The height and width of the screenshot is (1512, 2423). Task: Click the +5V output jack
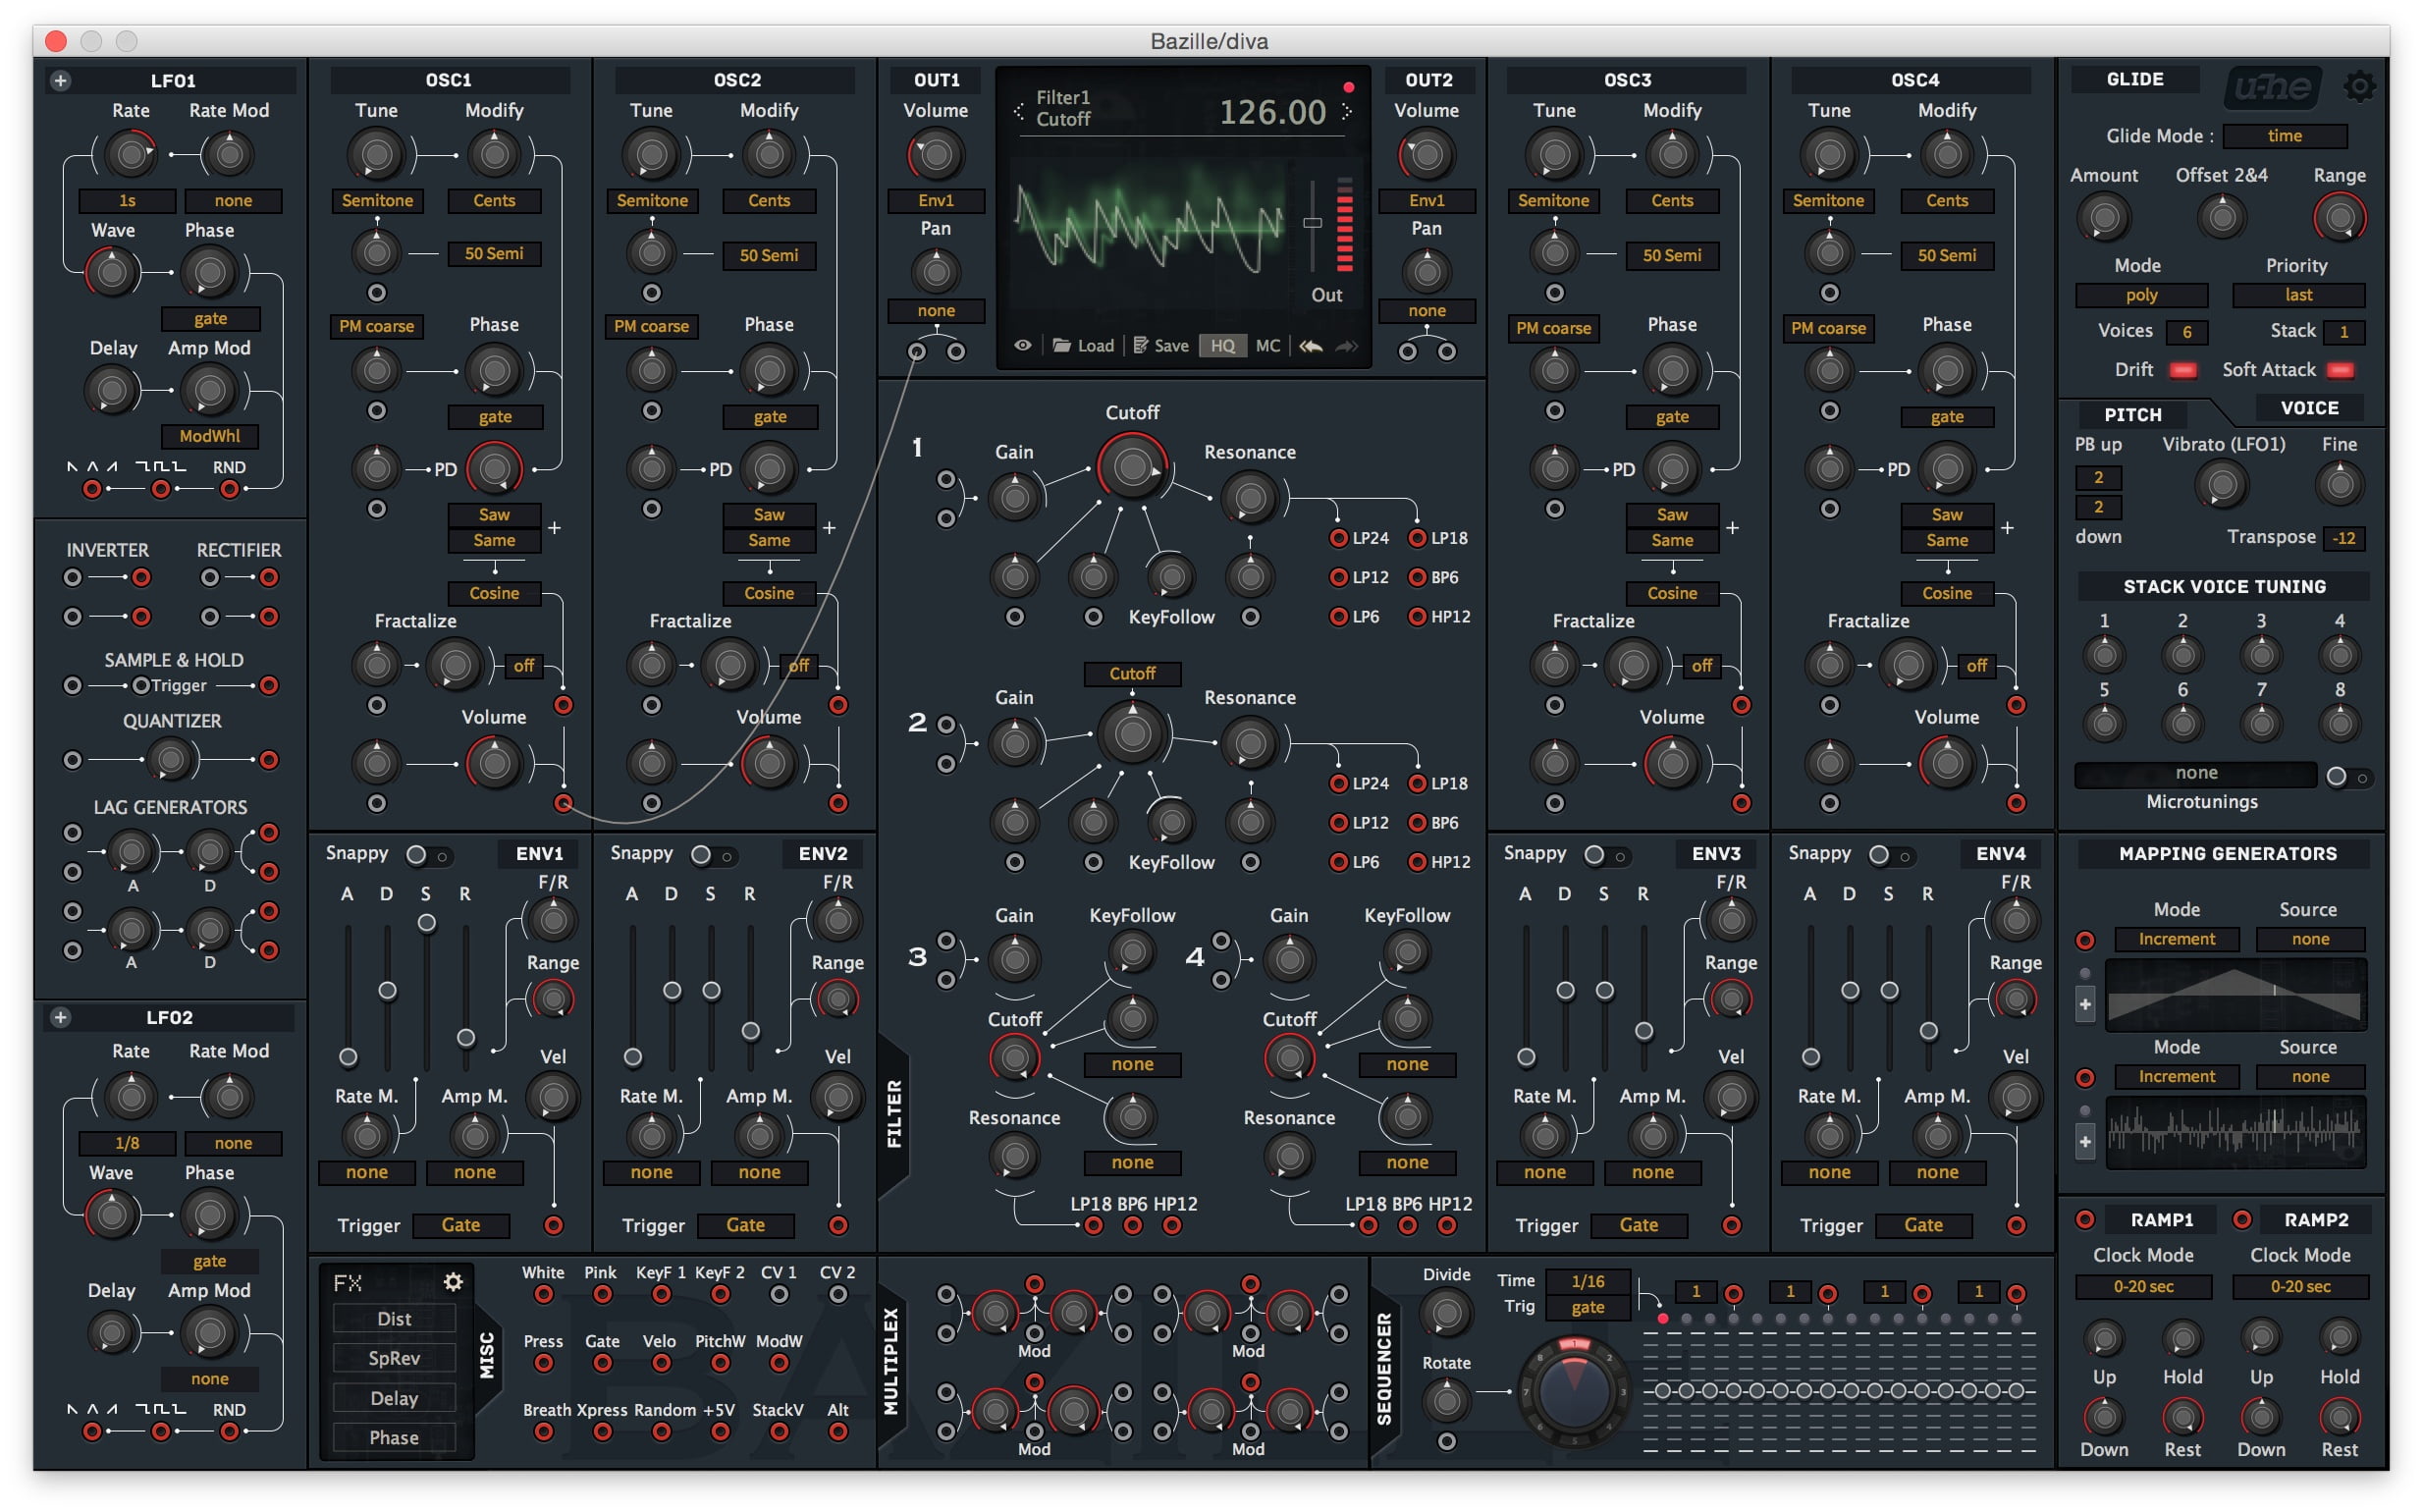pyautogui.click(x=720, y=1432)
